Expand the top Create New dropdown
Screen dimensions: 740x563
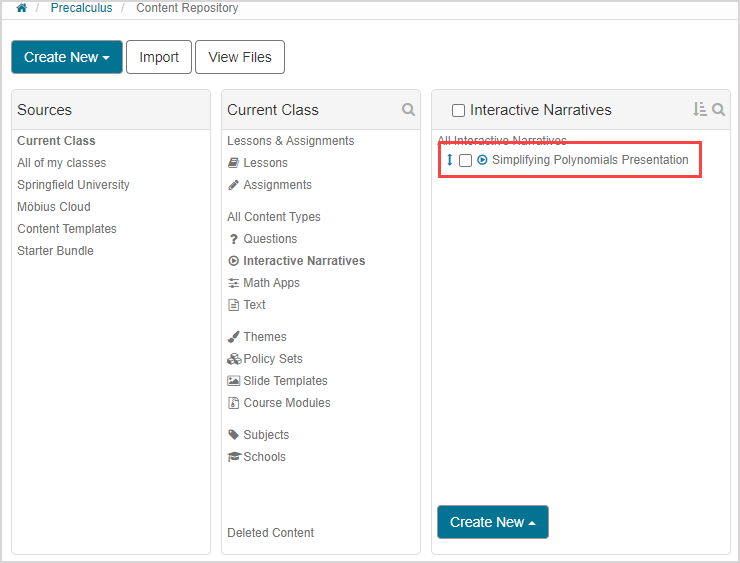point(67,57)
